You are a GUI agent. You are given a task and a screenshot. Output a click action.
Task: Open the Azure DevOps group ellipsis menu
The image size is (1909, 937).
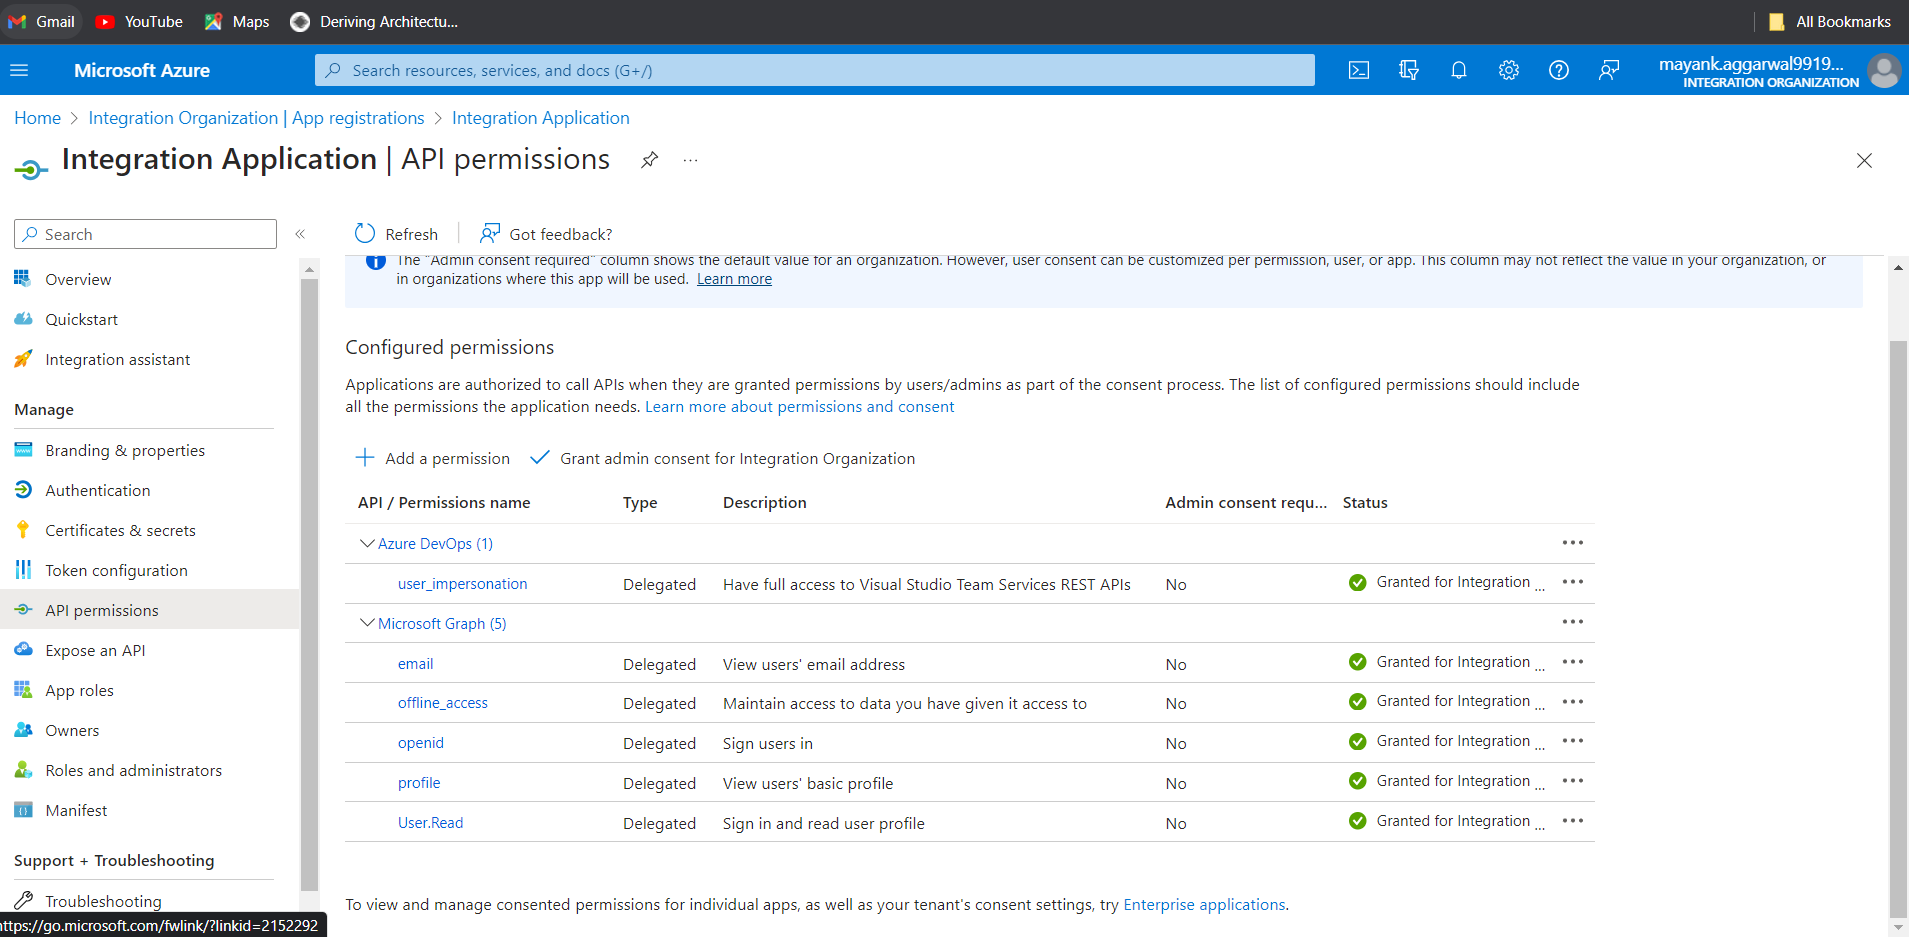pyautogui.click(x=1573, y=543)
